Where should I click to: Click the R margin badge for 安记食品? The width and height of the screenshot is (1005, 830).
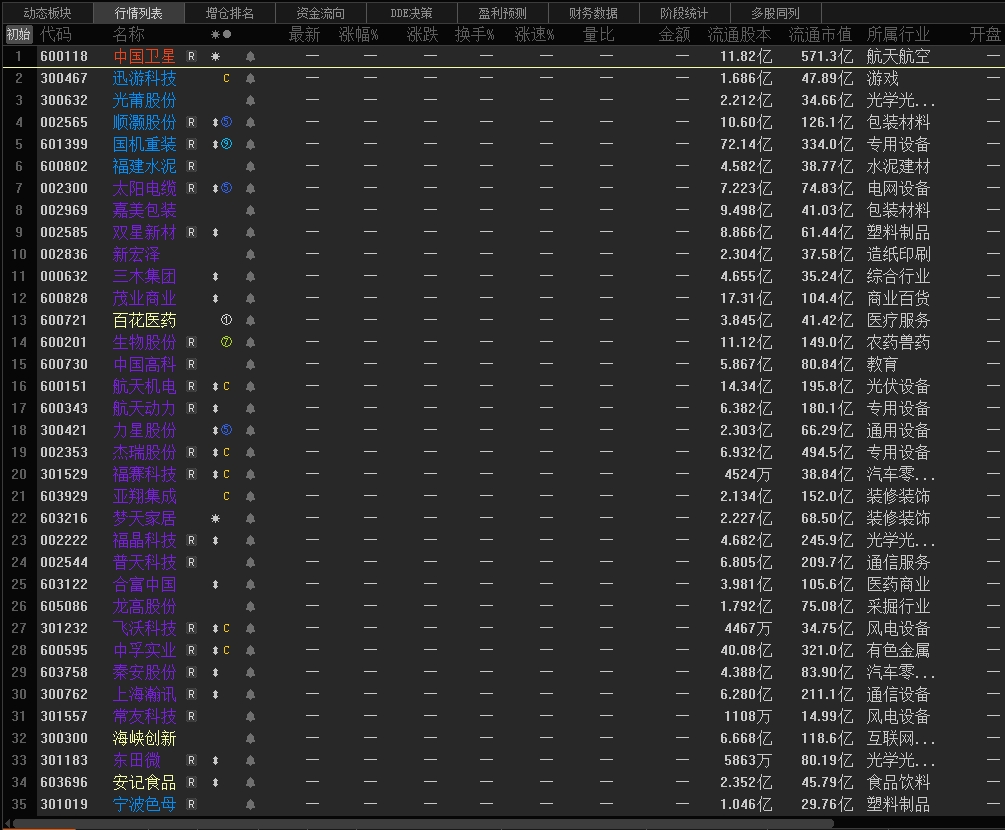click(191, 782)
